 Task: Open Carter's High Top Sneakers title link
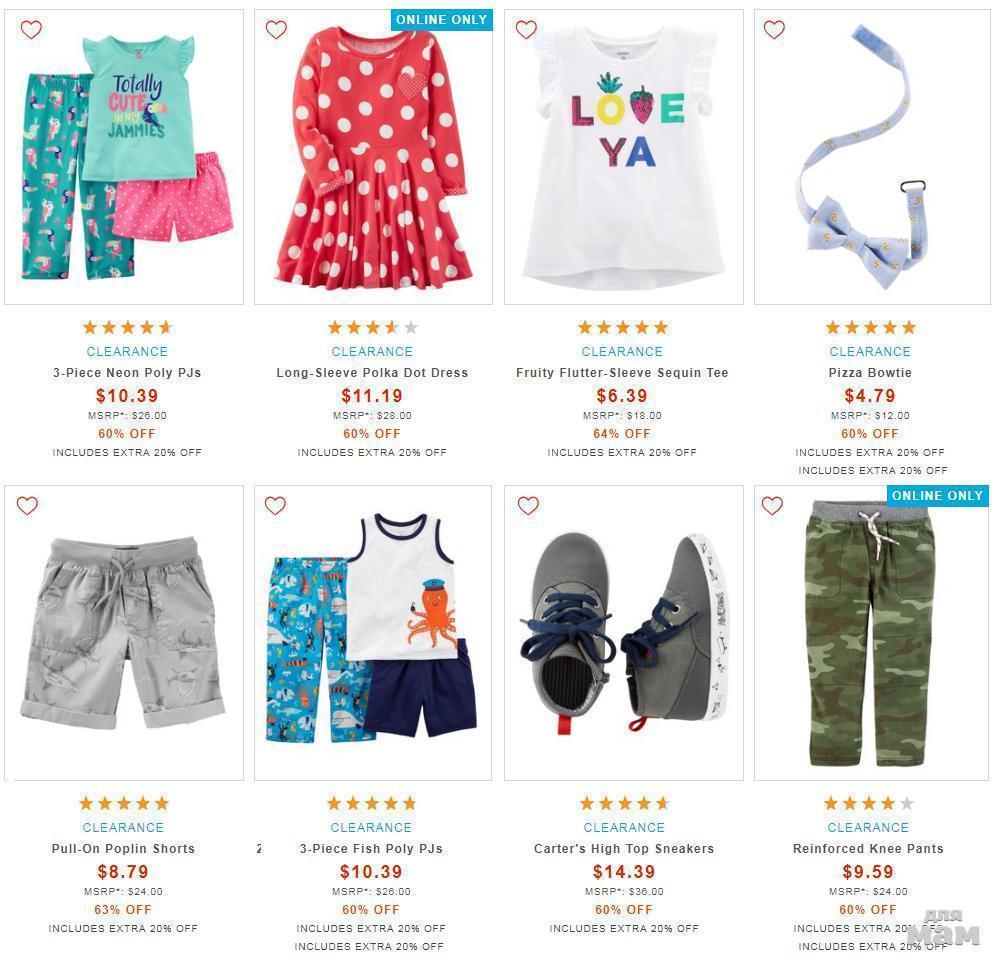tap(624, 849)
